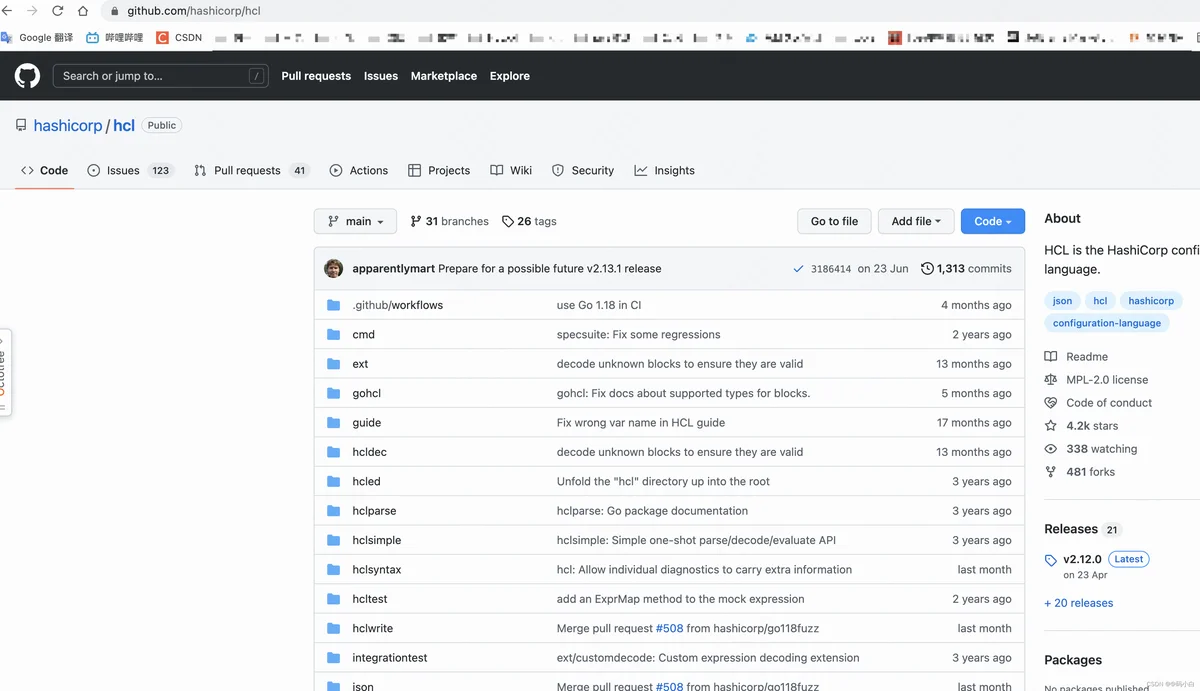1200x691 pixels.
Task: Open the 哔哩哔哩 bookmark
Action: pos(115,38)
